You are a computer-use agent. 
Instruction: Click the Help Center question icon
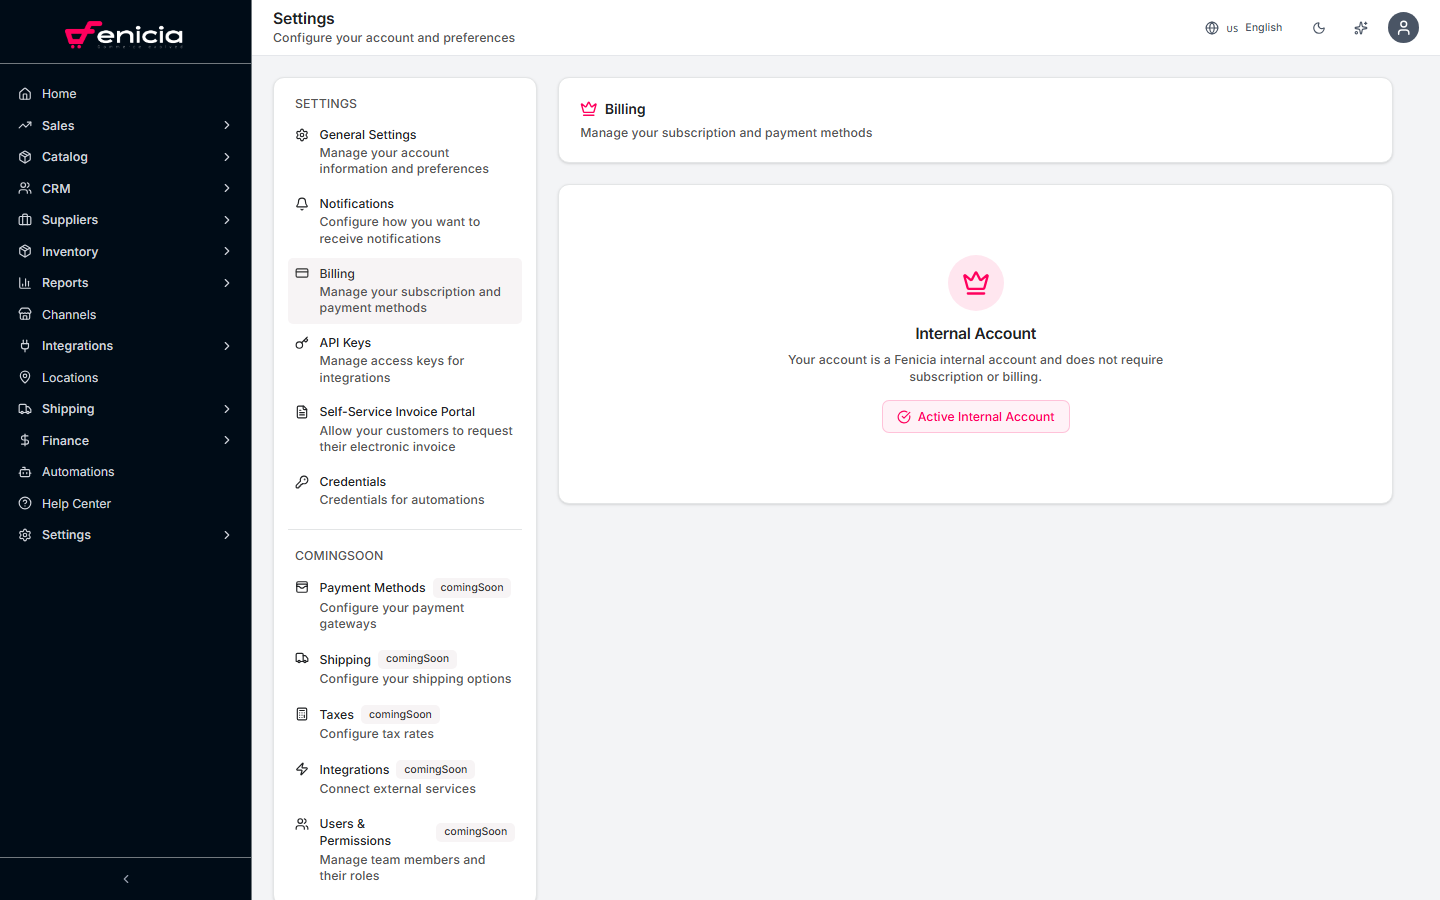tap(25, 503)
